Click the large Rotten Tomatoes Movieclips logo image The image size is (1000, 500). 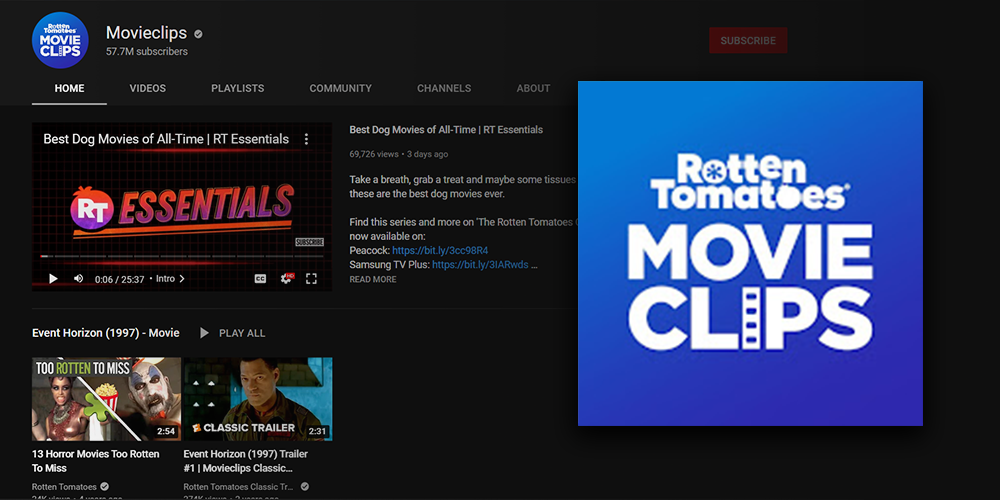coord(750,253)
